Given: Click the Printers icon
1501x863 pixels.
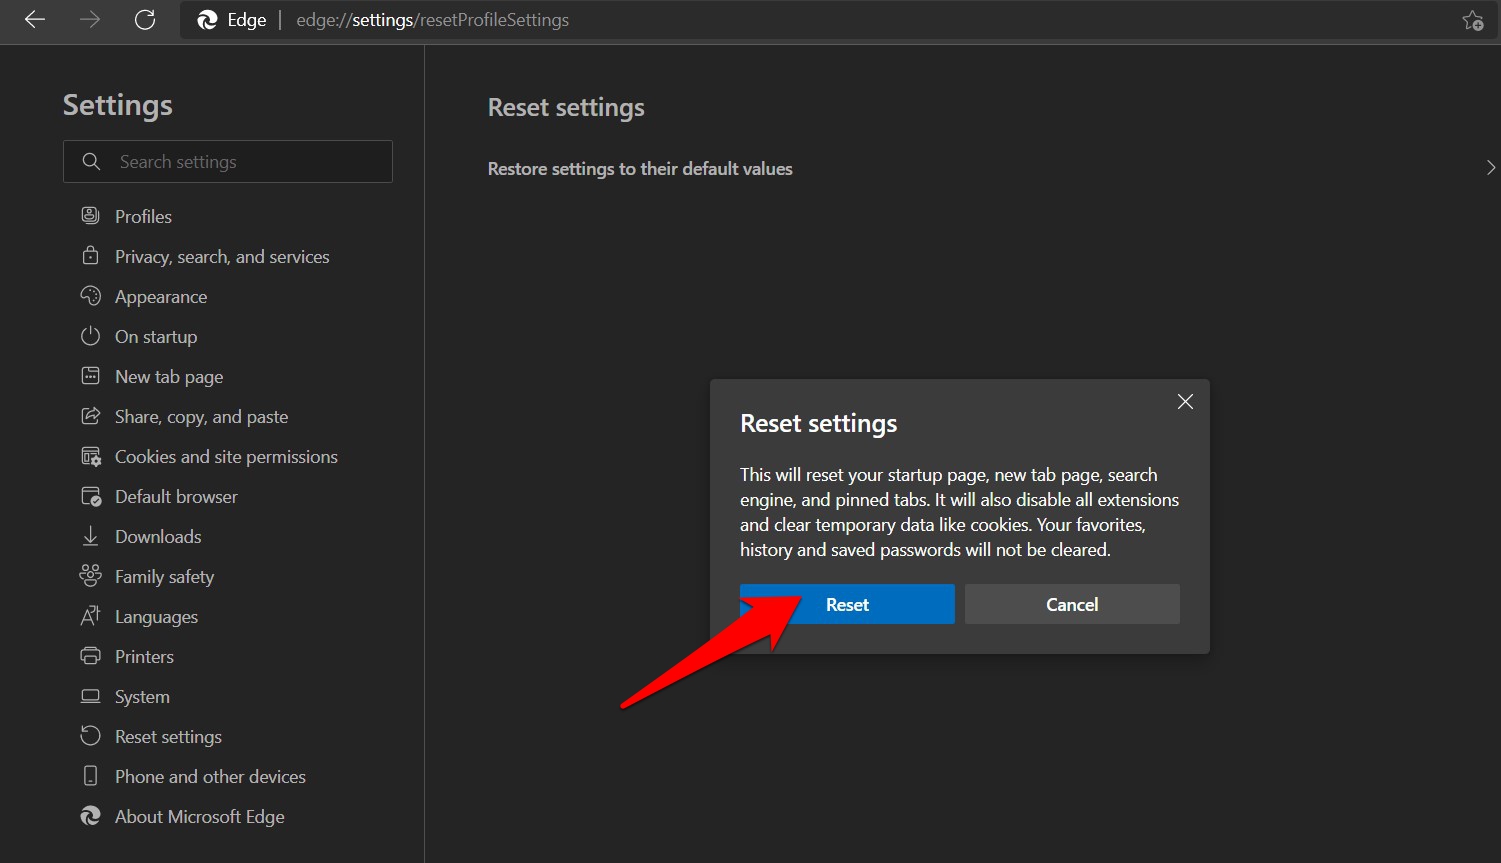Looking at the screenshot, I should [x=90, y=656].
